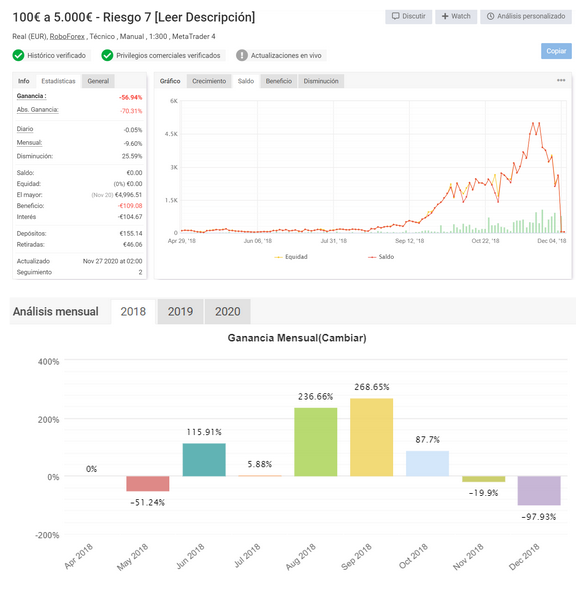Viewport: 584px width, 590px height.
Task: Click the red May 2018 bar
Action: tap(148, 484)
